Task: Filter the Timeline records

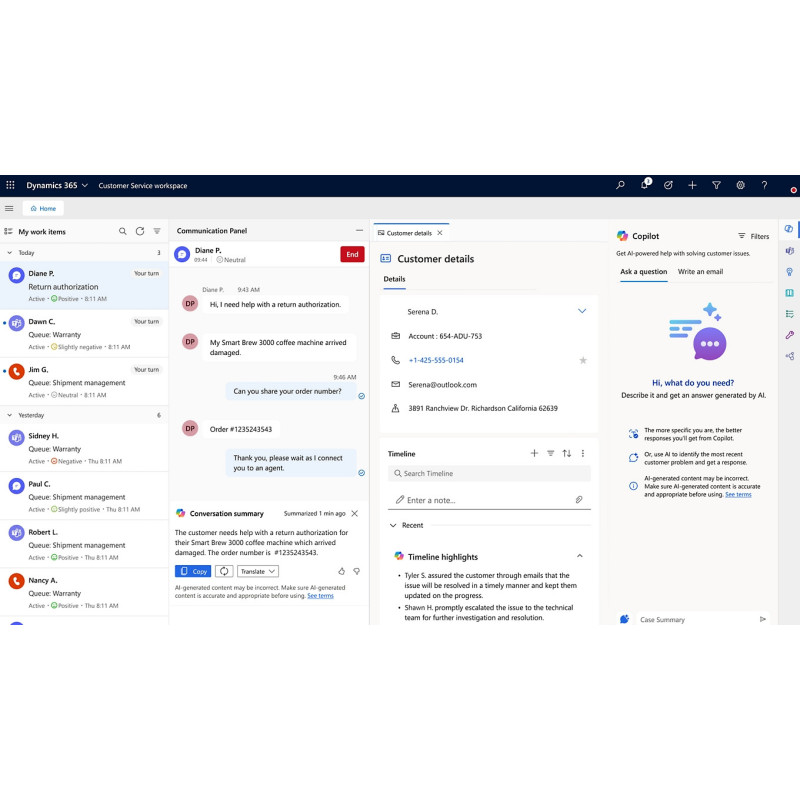Action: pos(551,453)
